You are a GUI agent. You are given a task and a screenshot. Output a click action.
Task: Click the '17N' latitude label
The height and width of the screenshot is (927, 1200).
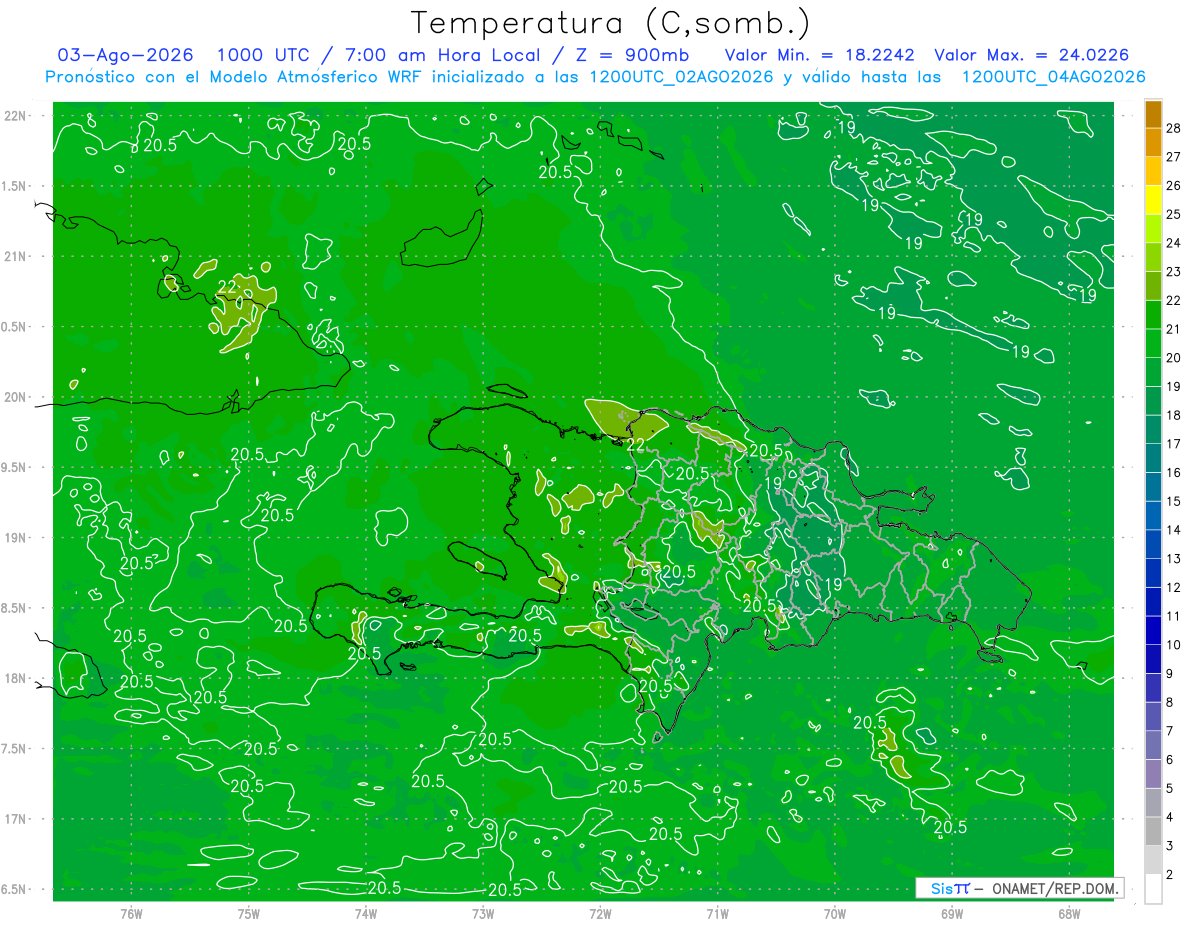14,820
